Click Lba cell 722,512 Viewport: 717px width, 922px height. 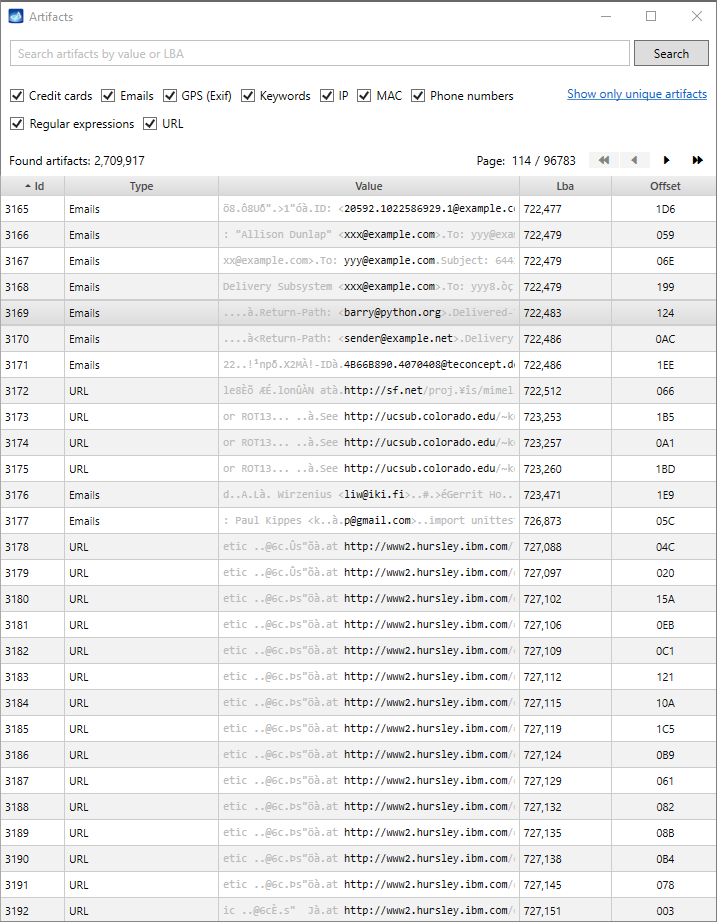[x=565, y=390]
